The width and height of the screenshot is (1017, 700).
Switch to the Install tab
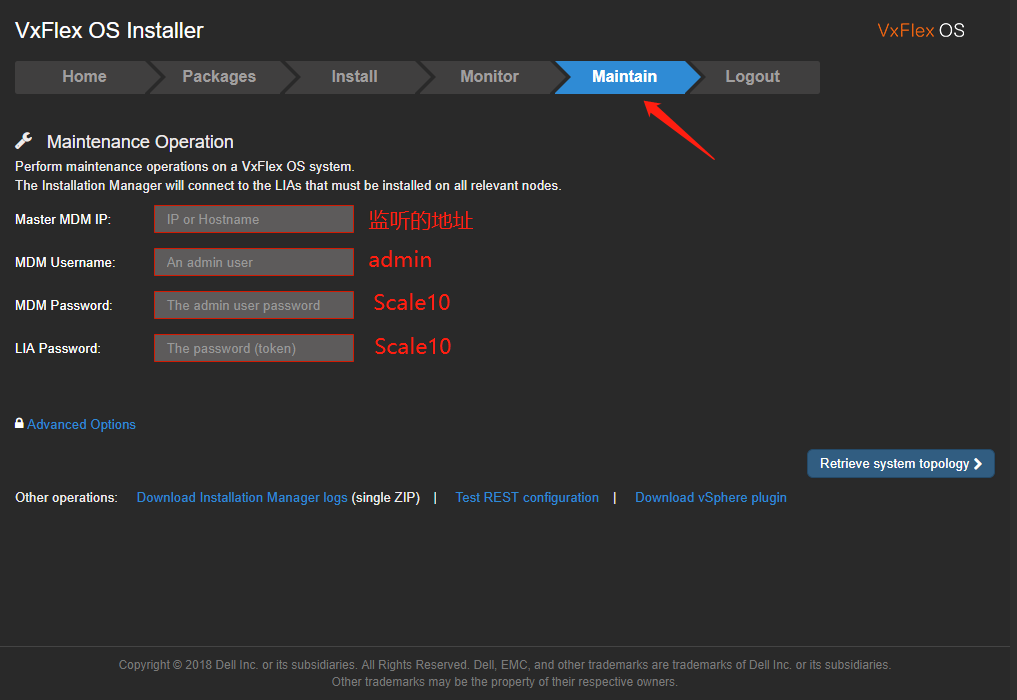click(354, 77)
